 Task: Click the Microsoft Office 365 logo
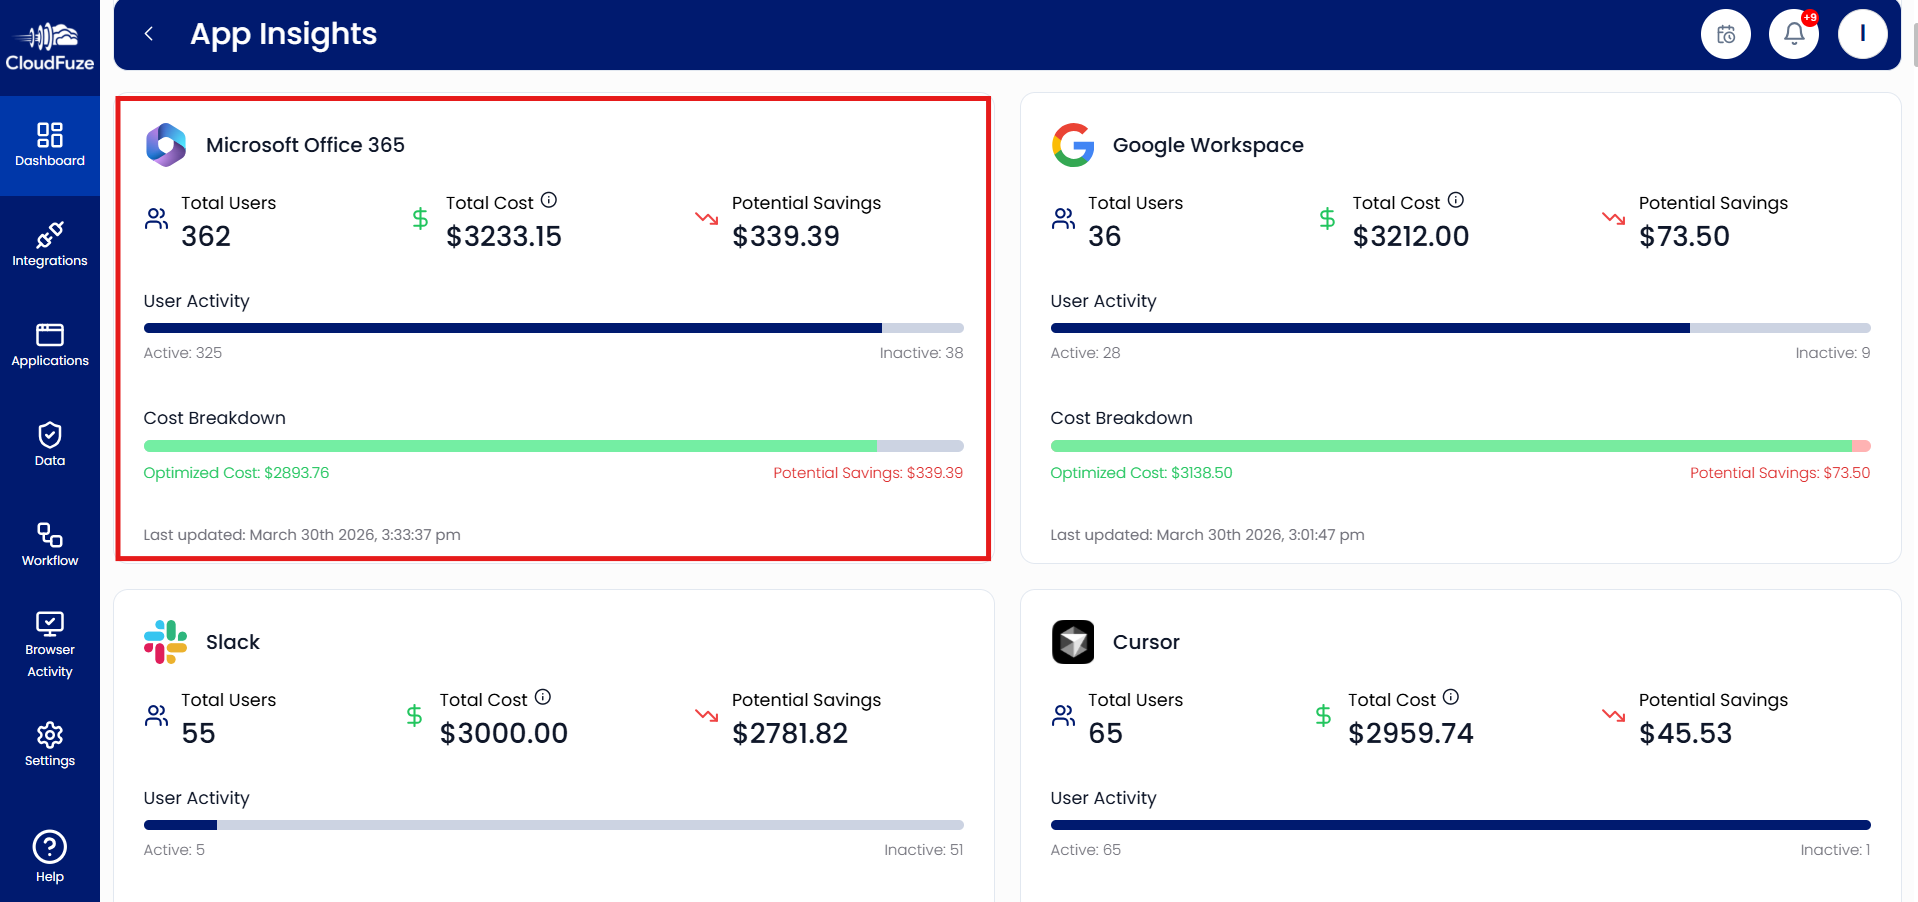point(166,145)
